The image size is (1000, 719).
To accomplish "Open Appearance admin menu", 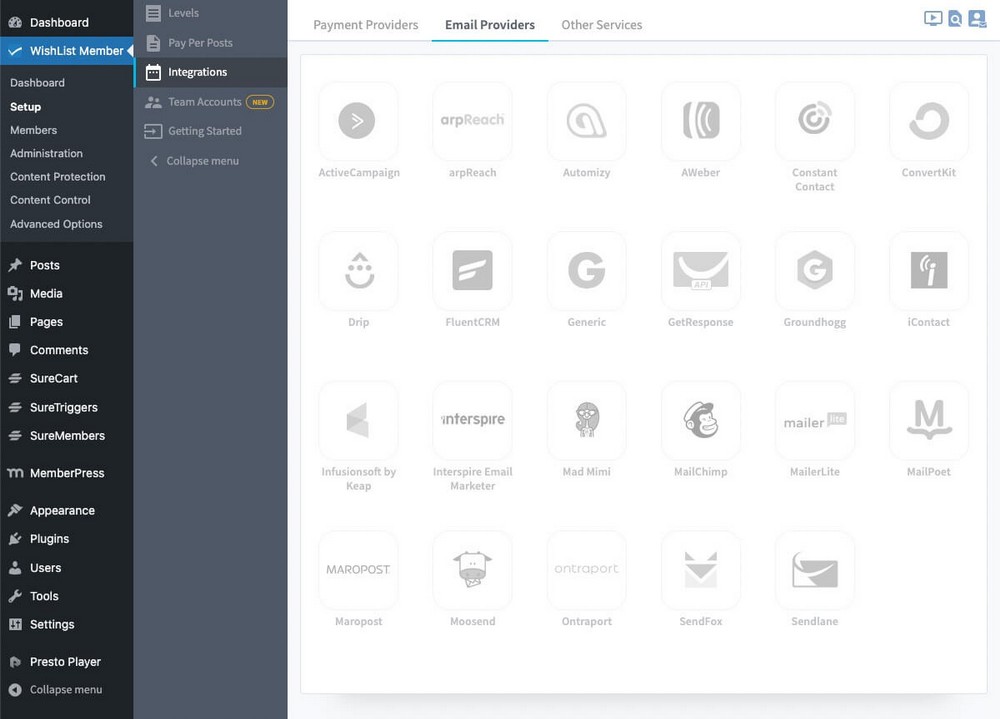I will [x=66, y=510].
